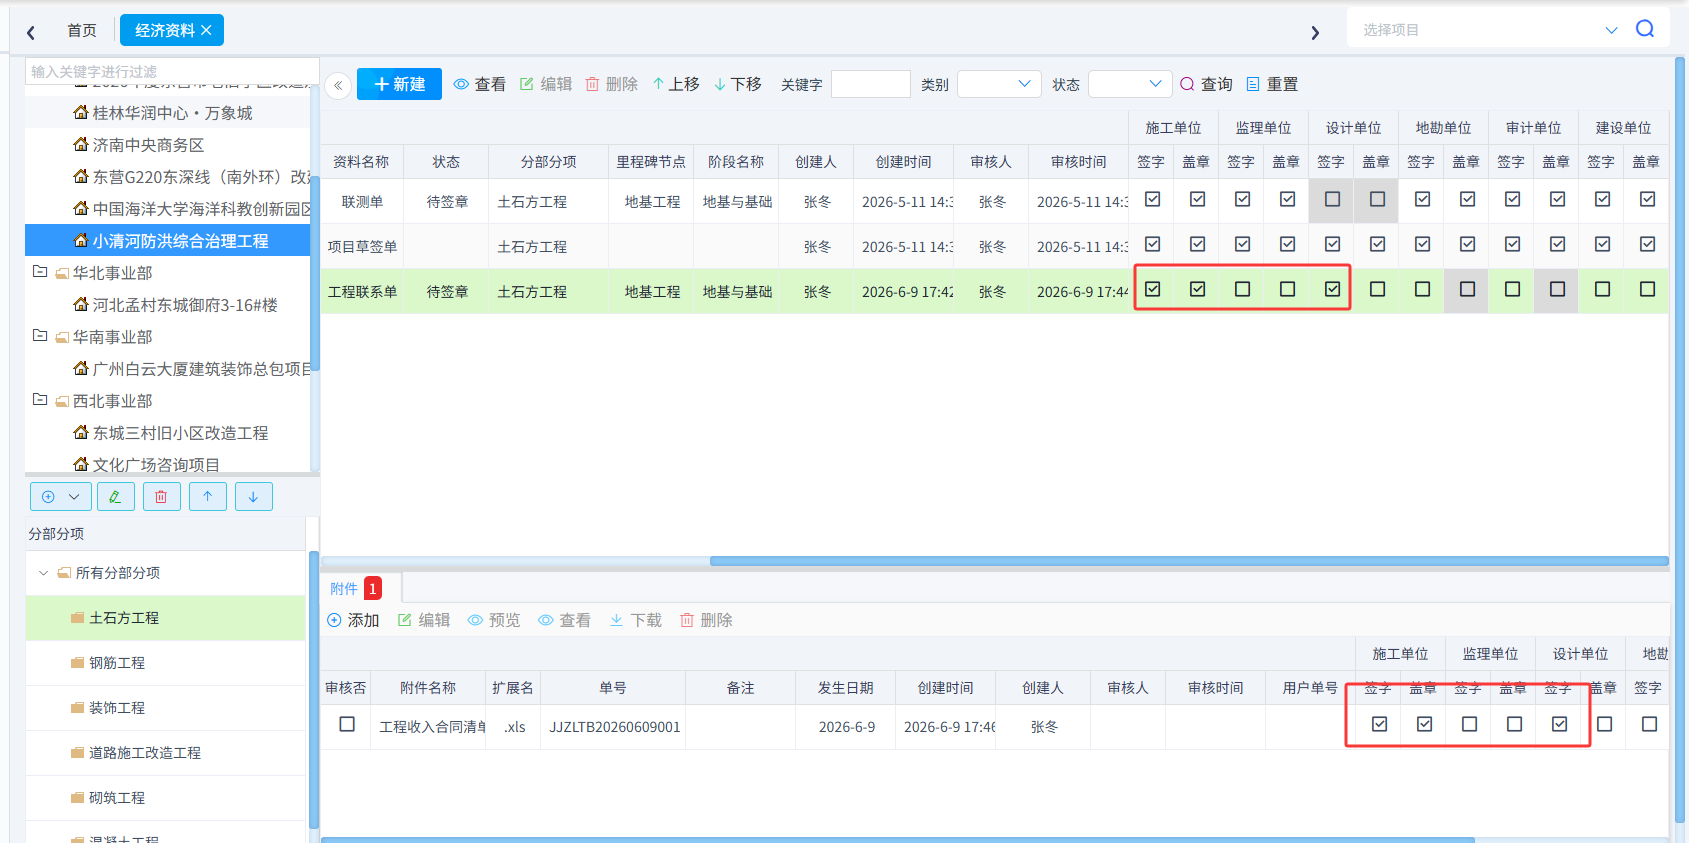The height and width of the screenshot is (843, 1689).
Task: Click the red trash icon under project tree
Action: coord(162,497)
